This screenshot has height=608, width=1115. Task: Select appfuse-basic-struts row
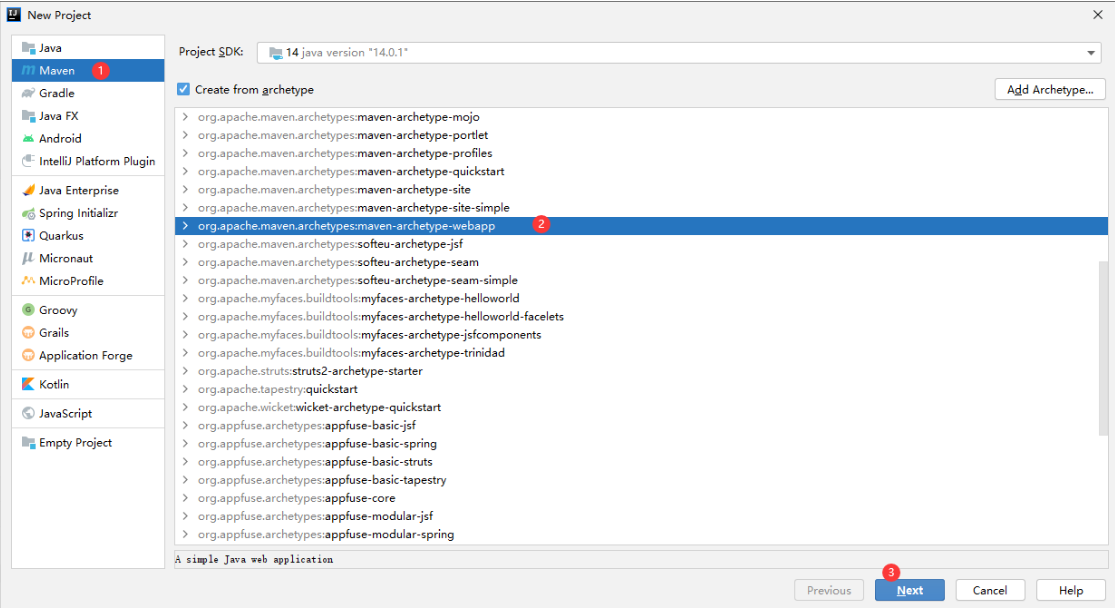pyautogui.click(x=641, y=462)
